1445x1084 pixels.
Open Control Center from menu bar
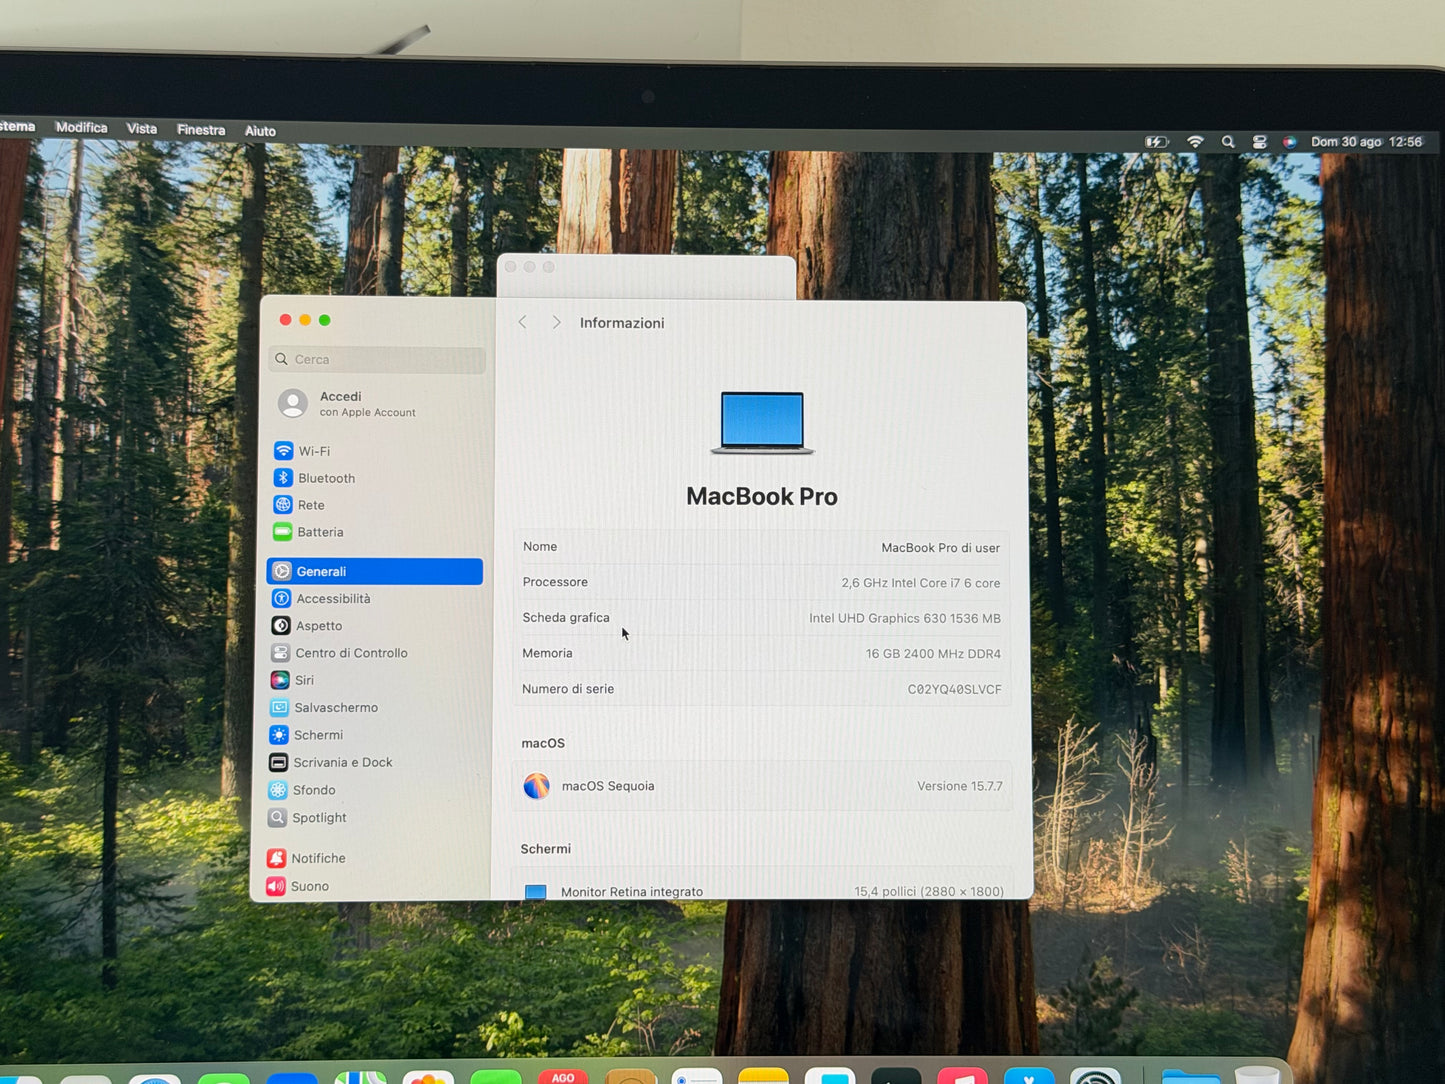1260,142
